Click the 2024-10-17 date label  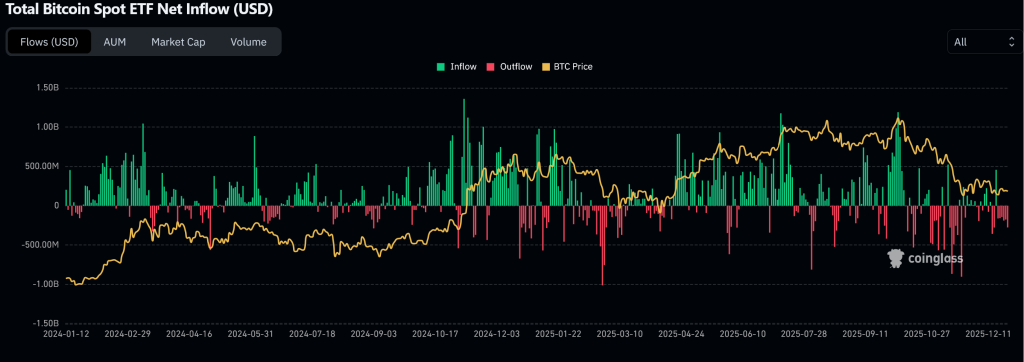[x=434, y=333]
